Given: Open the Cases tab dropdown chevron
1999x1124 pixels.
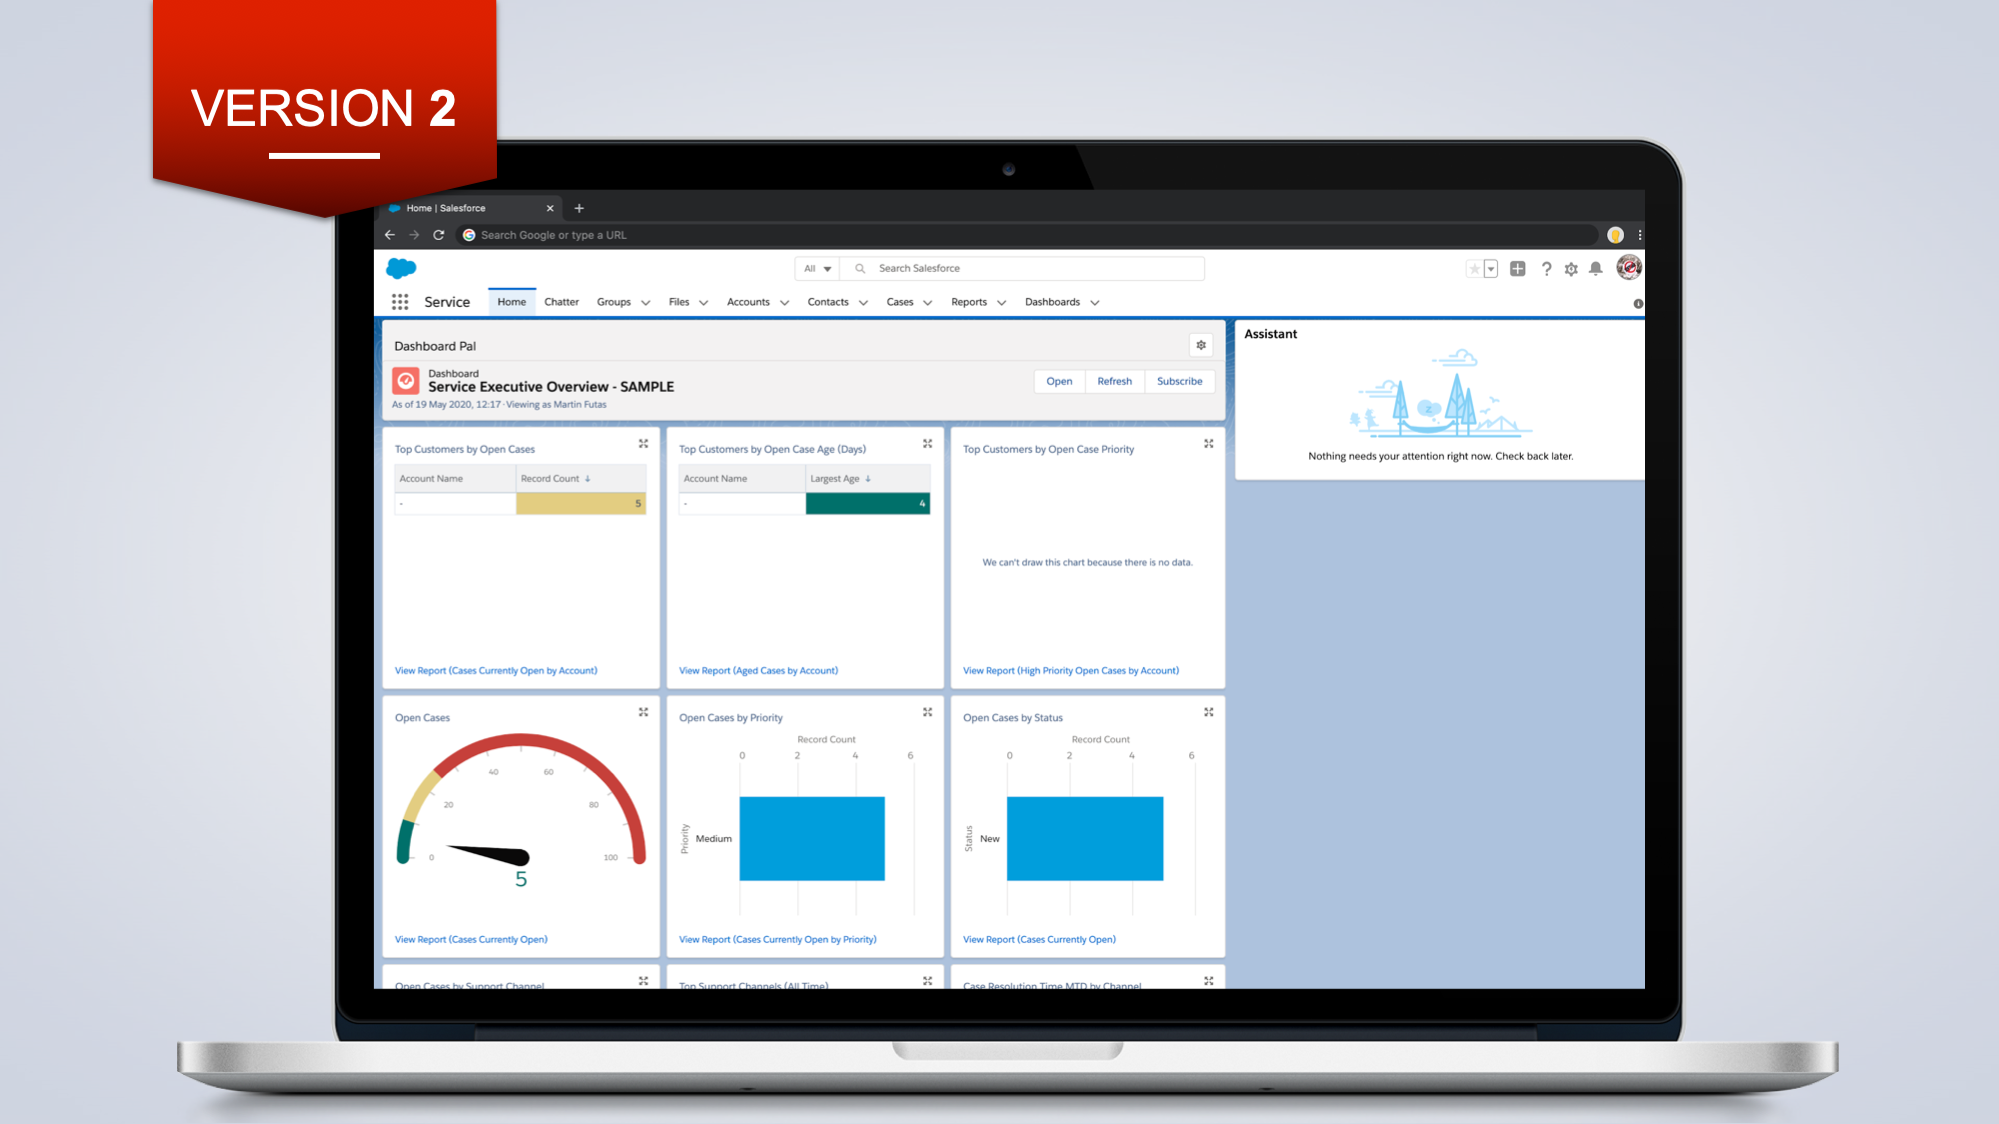Looking at the screenshot, I should (x=928, y=303).
